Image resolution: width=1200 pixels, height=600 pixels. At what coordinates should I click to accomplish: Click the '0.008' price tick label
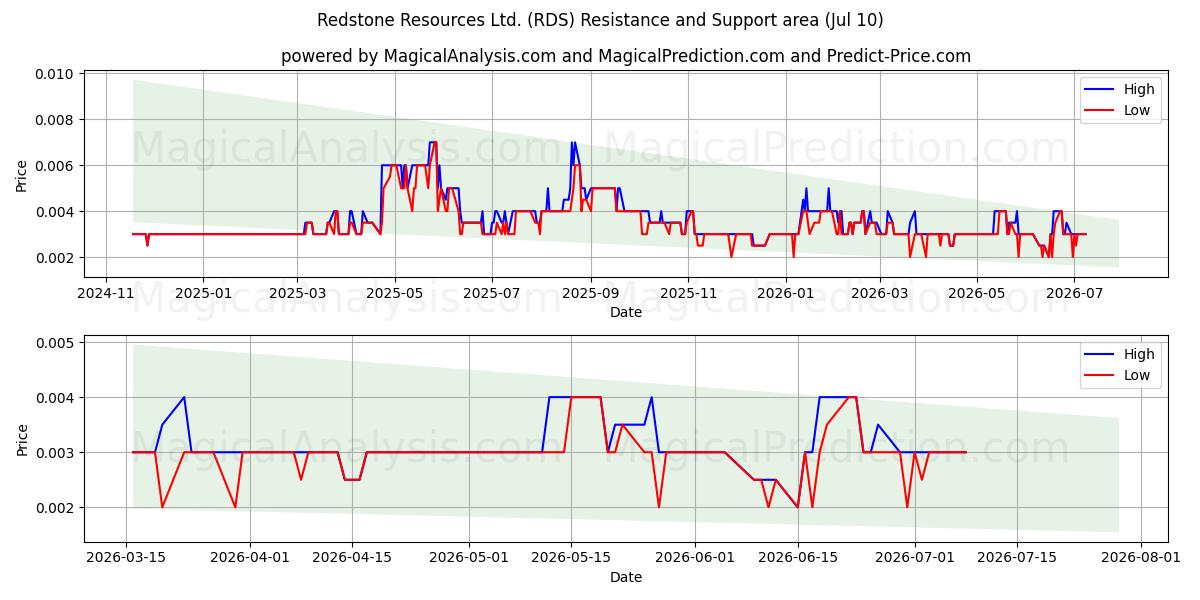pos(56,120)
